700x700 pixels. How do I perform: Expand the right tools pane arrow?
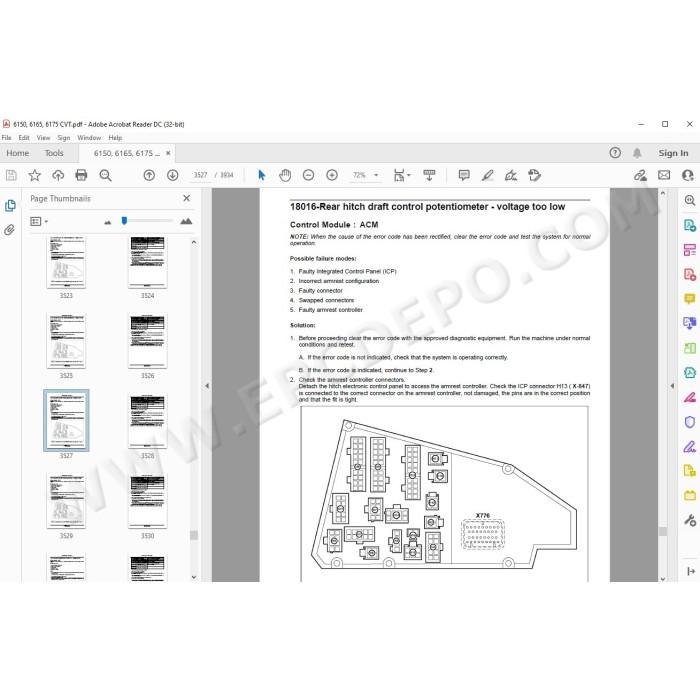tap(672, 386)
